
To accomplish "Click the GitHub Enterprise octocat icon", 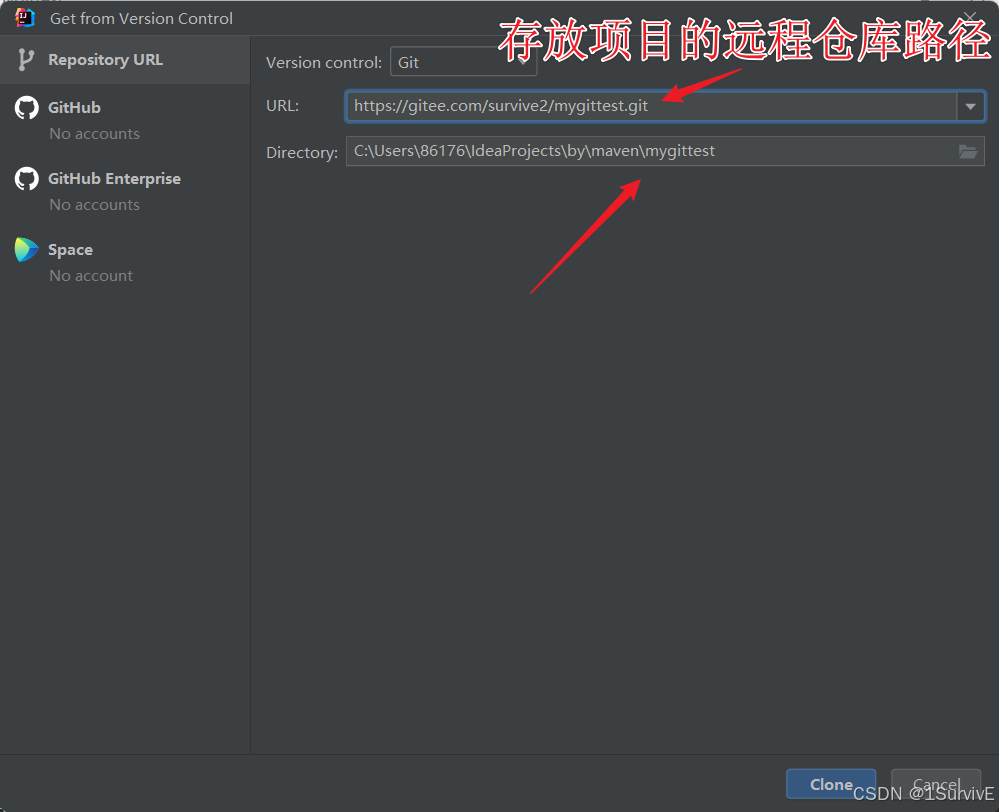I will [27, 178].
